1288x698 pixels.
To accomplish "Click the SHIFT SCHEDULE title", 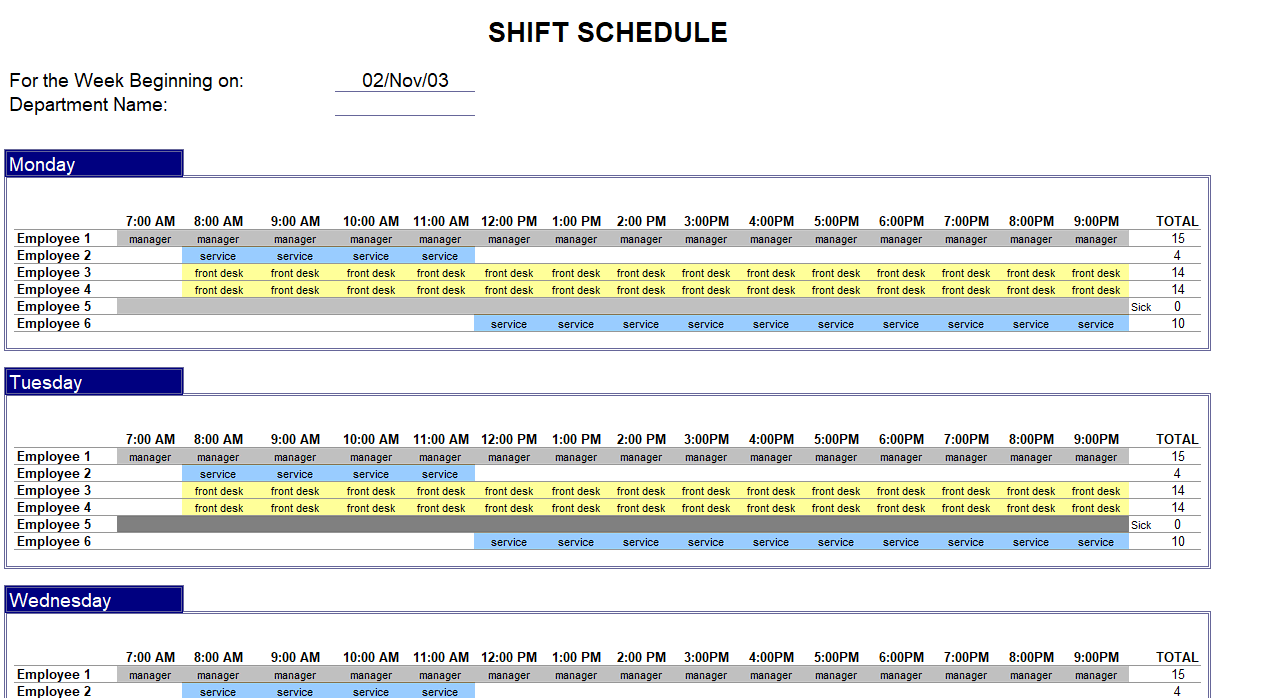I will tap(607, 33).
